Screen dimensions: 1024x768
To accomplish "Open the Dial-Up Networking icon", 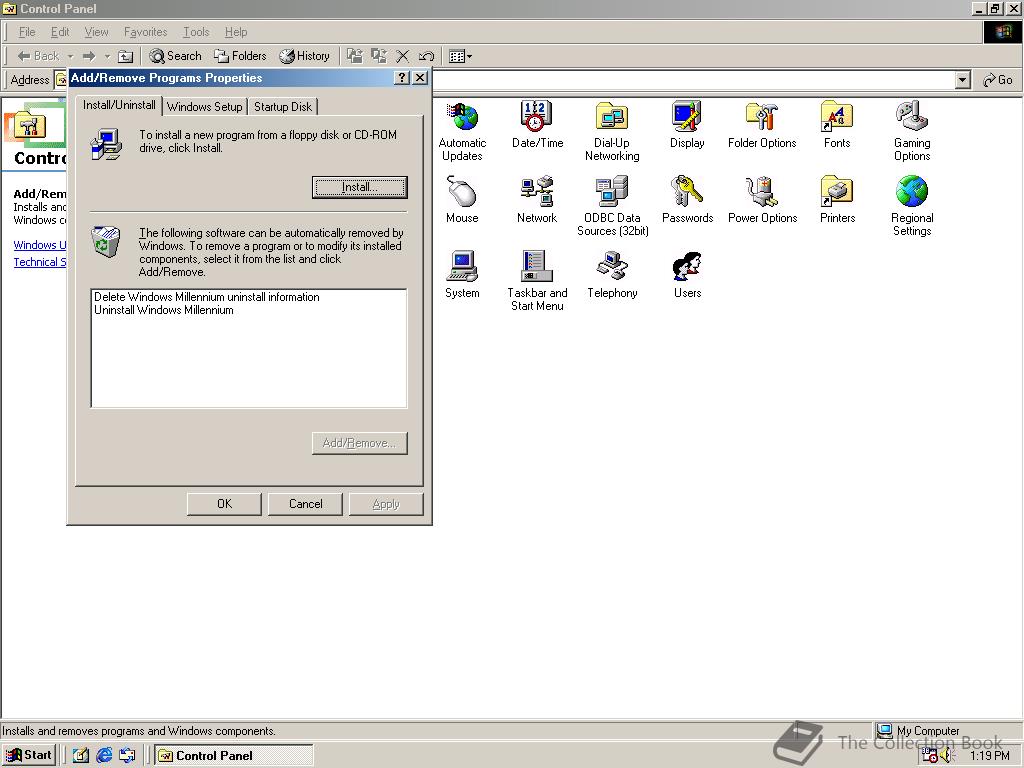I will click(612, 131).
